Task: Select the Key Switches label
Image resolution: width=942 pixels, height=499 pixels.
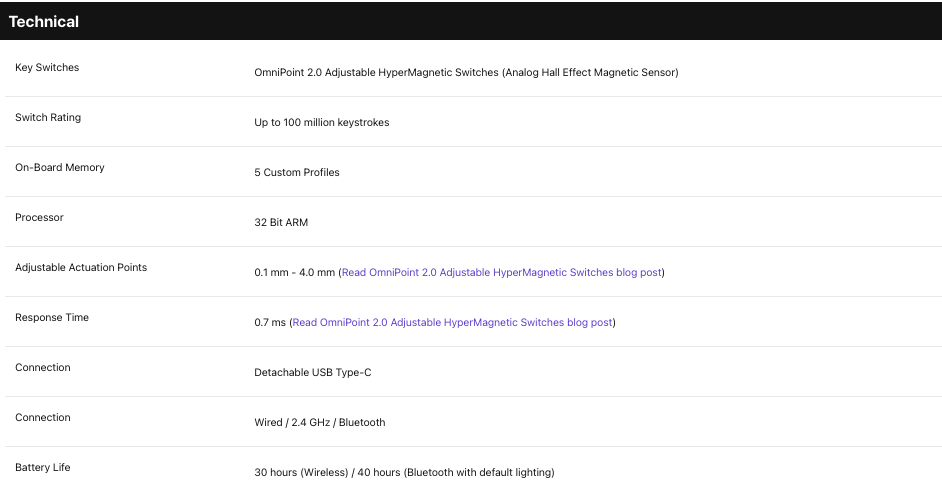Action: 47,67
